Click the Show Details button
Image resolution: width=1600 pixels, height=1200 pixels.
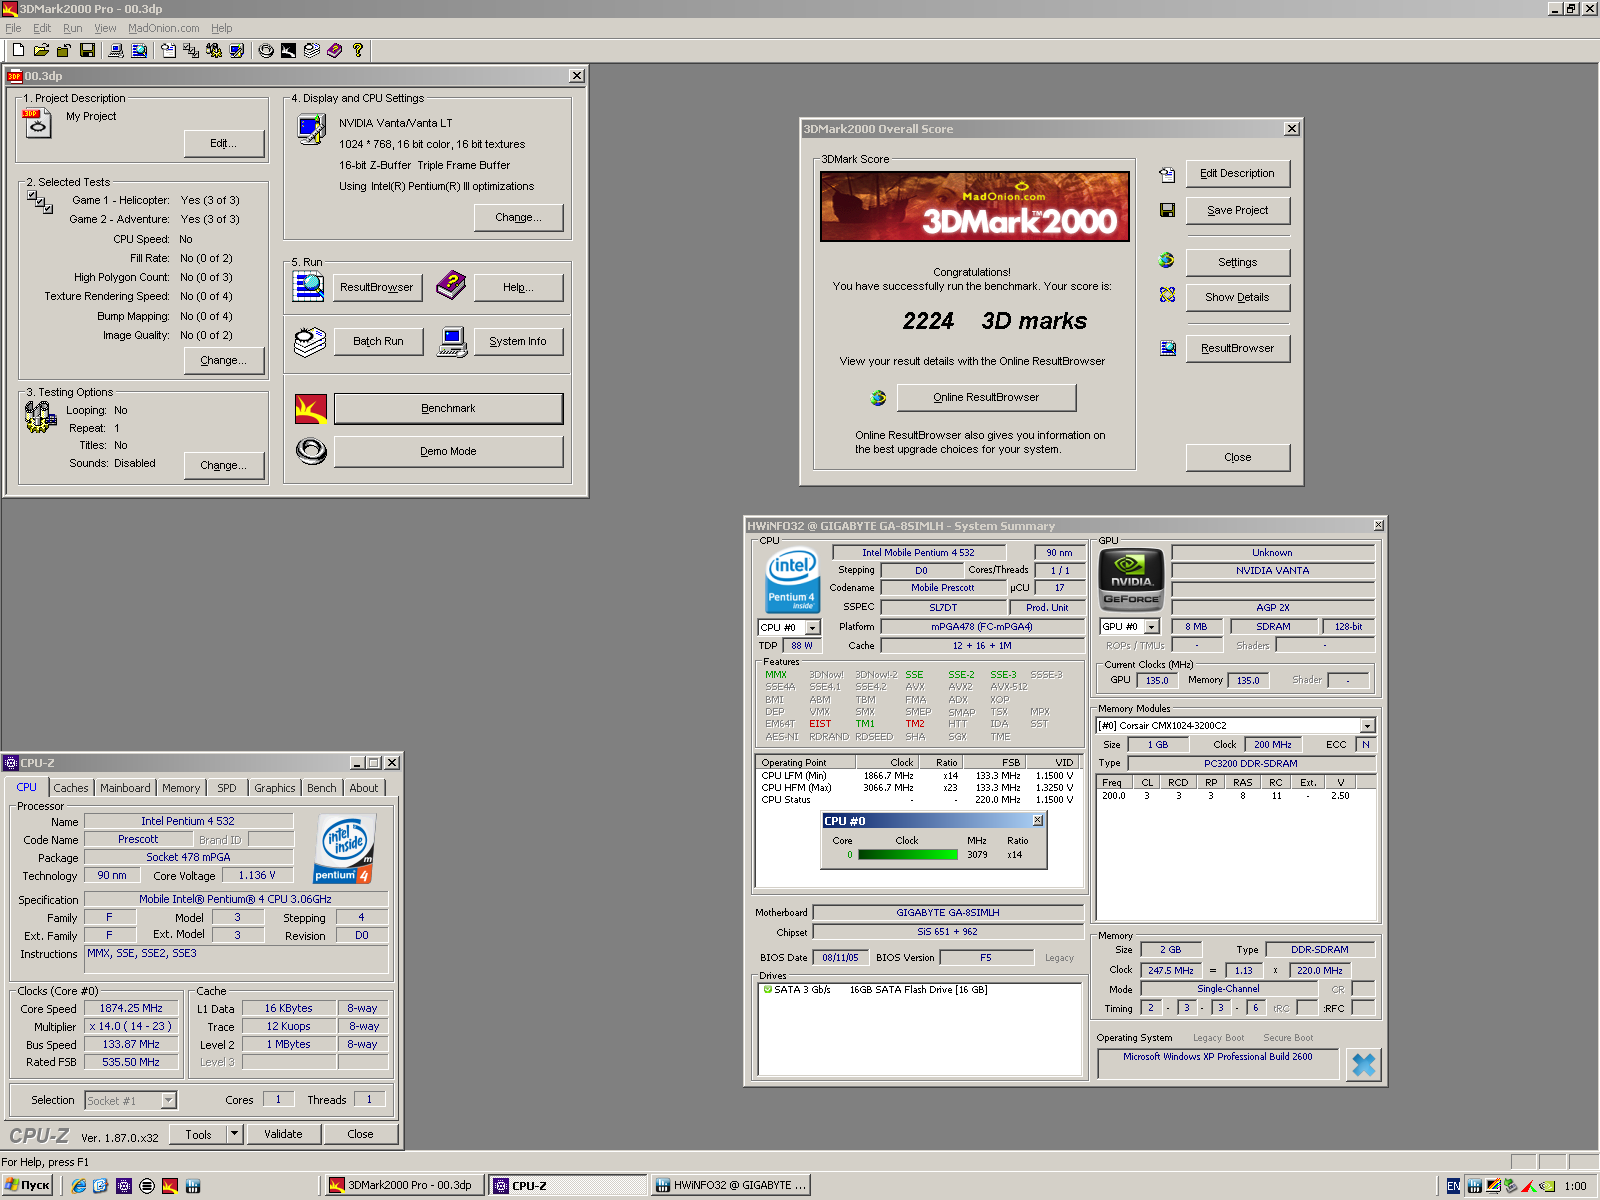click(x=1237, y=297)
